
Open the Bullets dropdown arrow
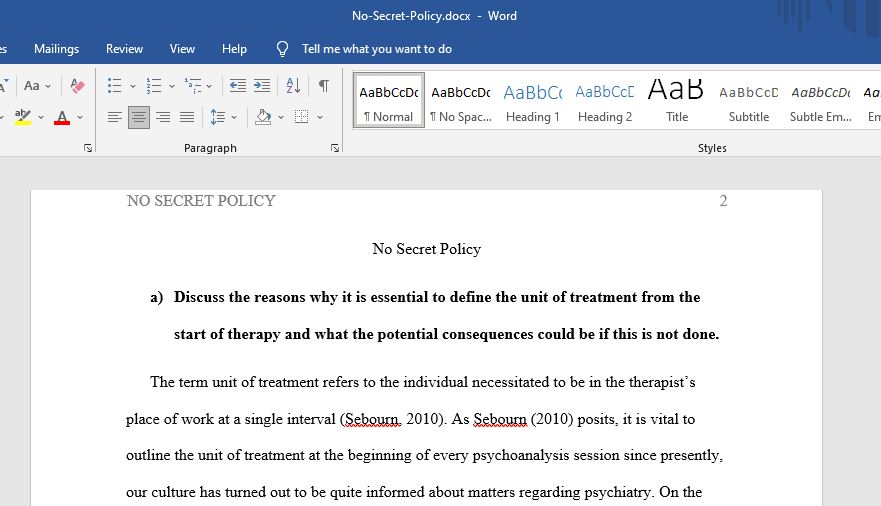tap(133, 86)
